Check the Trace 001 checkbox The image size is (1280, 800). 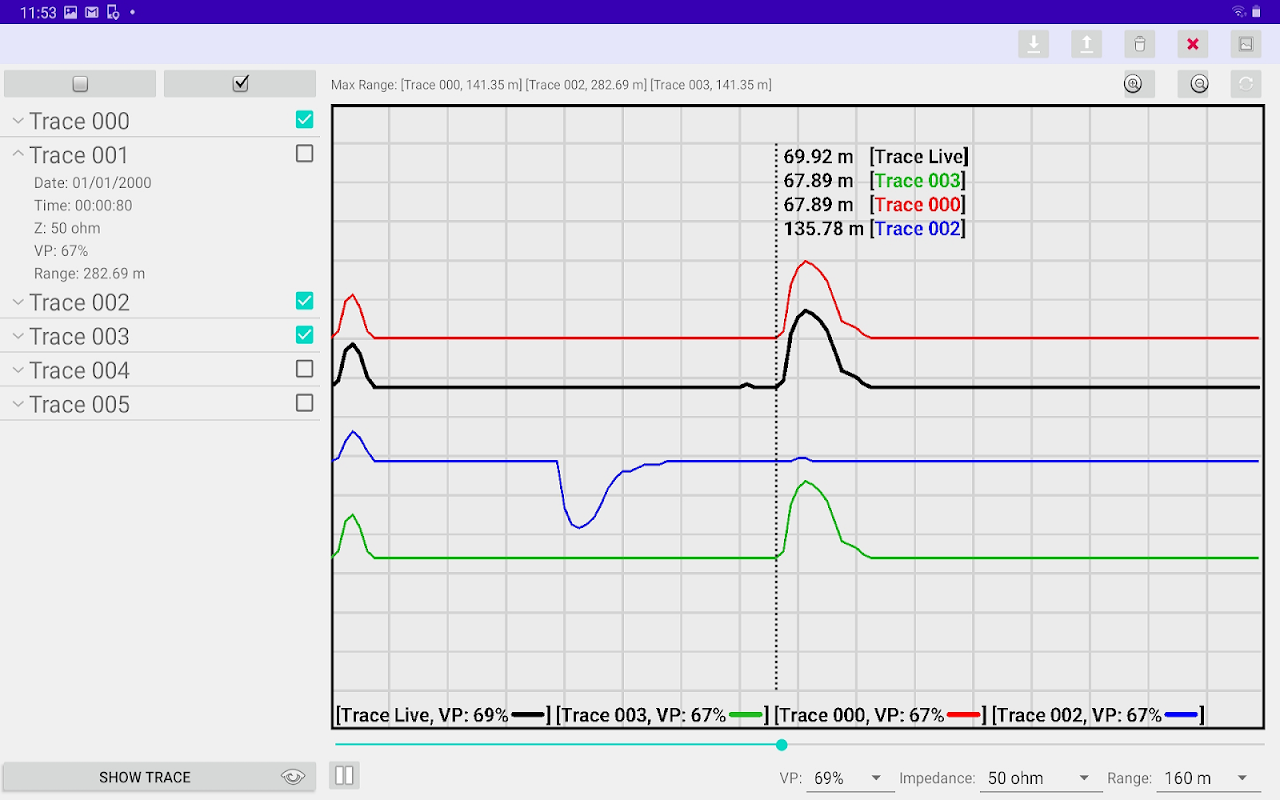point(304,154)
